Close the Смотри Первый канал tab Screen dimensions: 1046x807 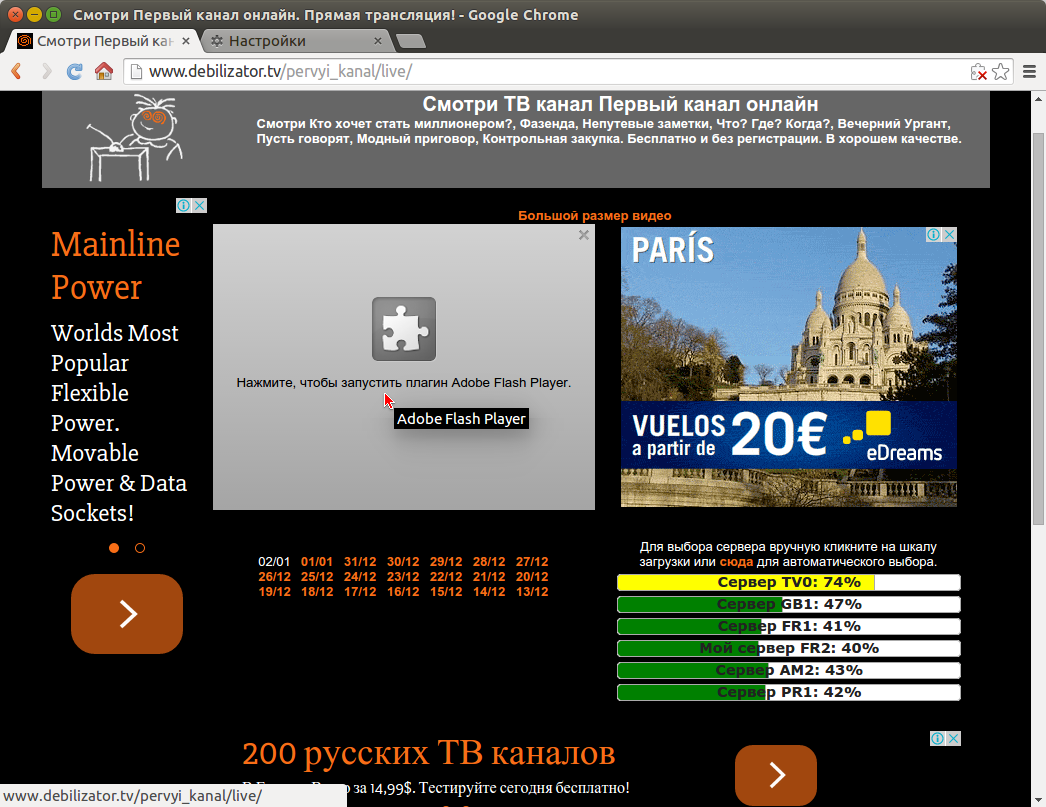point(186,41)
